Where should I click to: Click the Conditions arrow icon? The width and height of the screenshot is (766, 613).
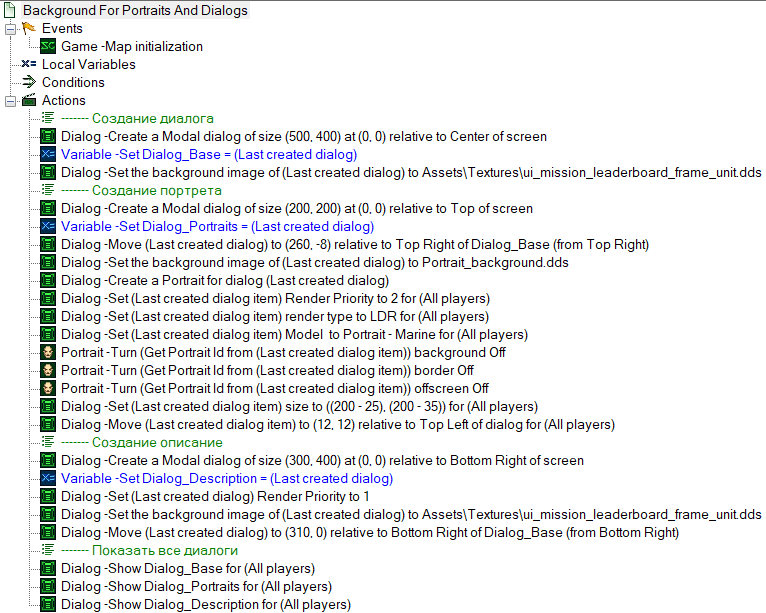(29, 82)
